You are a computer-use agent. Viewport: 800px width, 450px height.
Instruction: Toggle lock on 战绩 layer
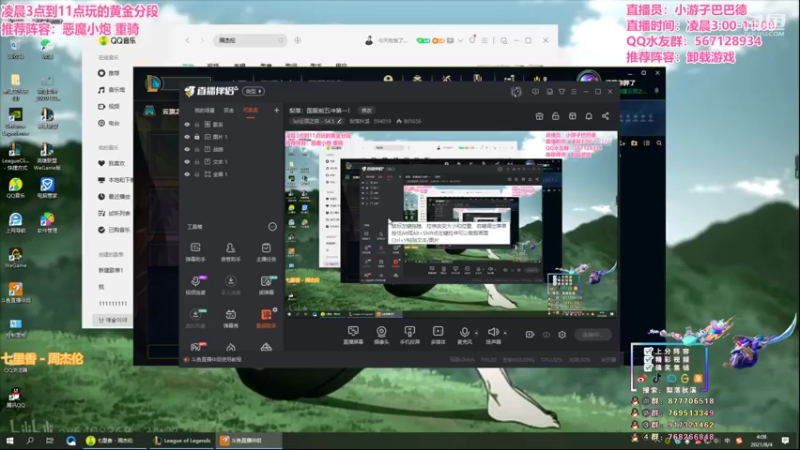click(x=197, y=149)
